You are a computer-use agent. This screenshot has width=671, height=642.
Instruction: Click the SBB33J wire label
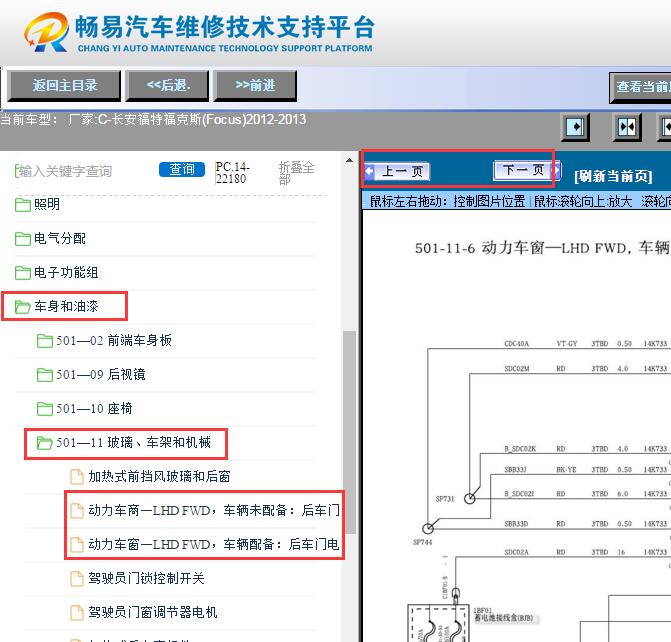pyautogui.click(x=516, y=470)
